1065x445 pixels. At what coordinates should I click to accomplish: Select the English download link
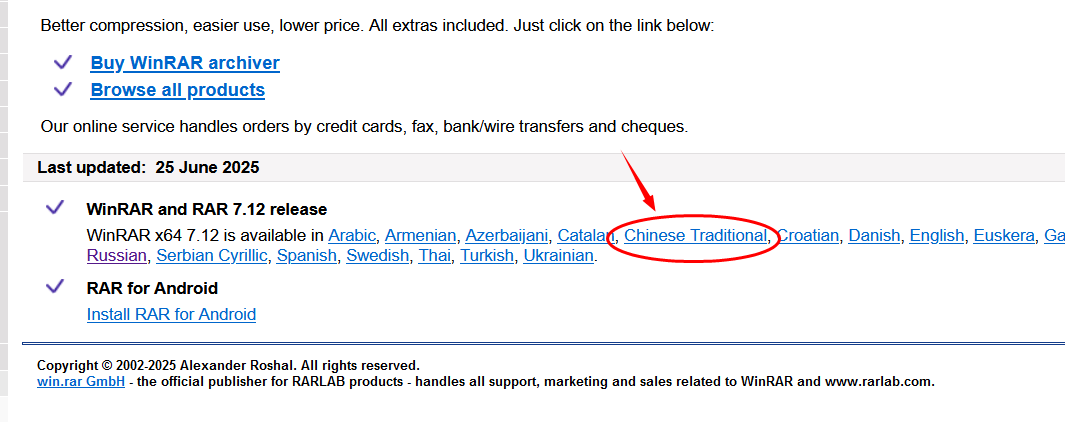[x=936, y=236]
